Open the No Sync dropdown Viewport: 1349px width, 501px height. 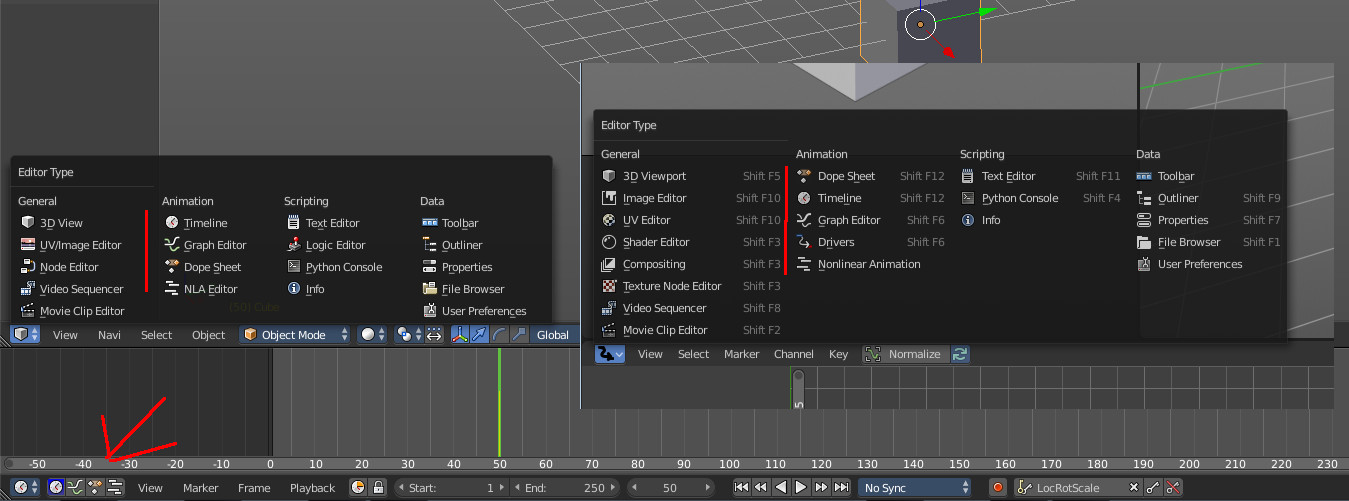[x=914, y=487]
